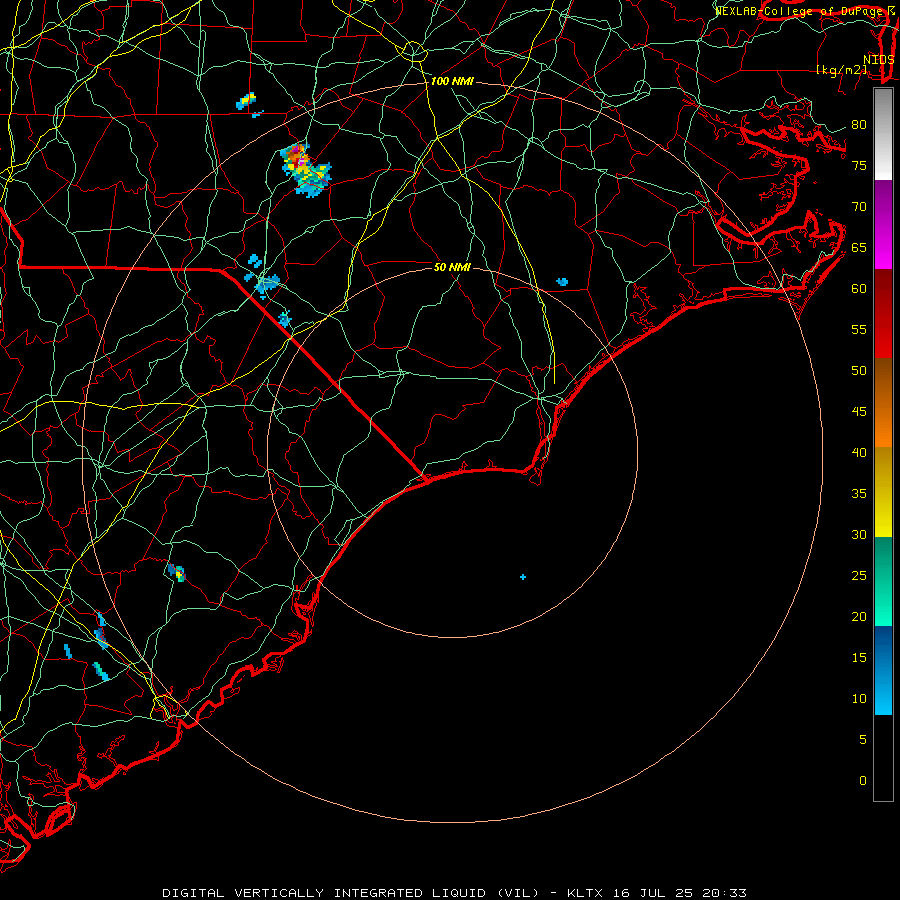Viewport: 900px width, 900px height.
Task: Click the isolated cyan cell east of the 50 NMI label
Action: (x=562, y=281)
